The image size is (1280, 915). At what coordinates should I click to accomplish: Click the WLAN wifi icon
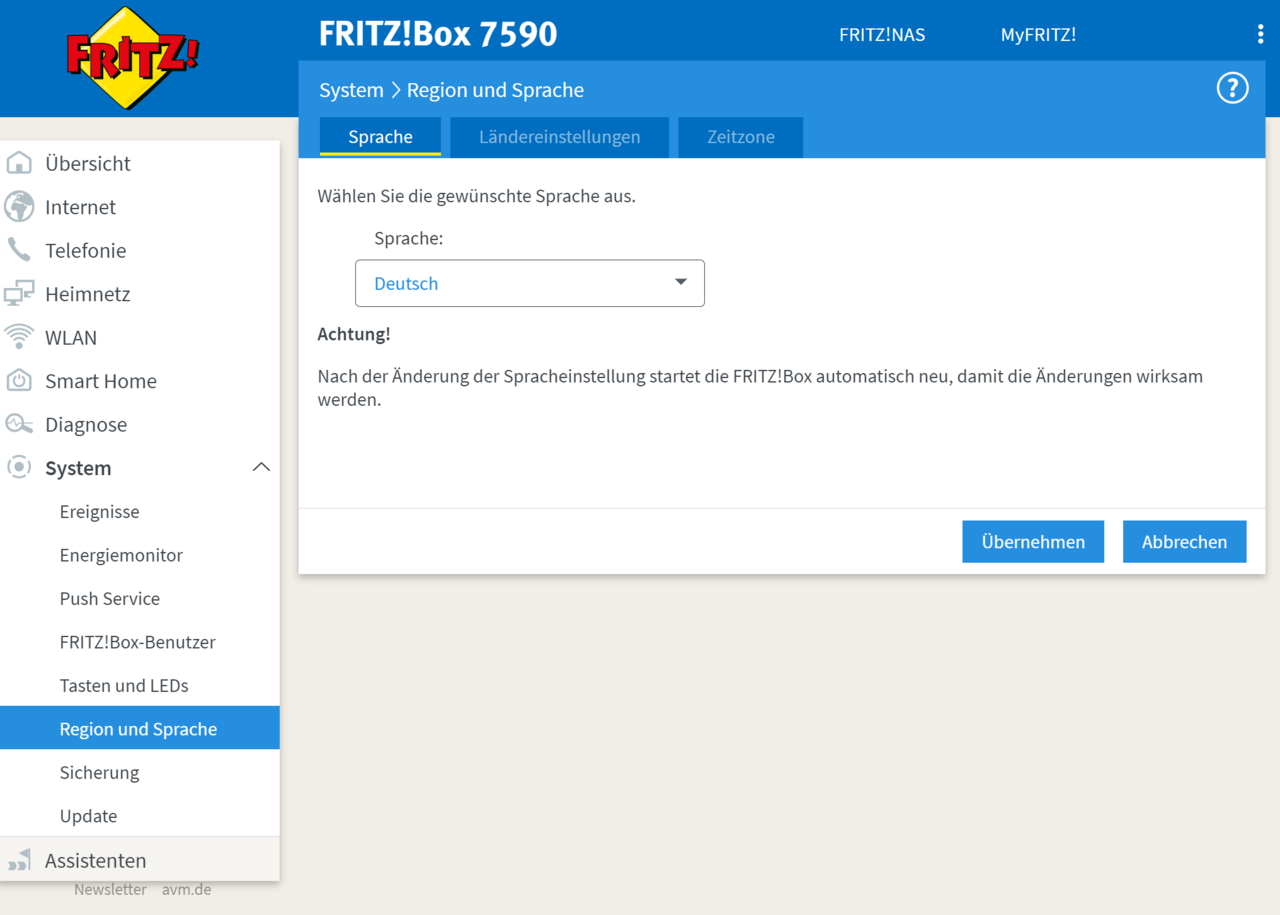pos(19,337)
